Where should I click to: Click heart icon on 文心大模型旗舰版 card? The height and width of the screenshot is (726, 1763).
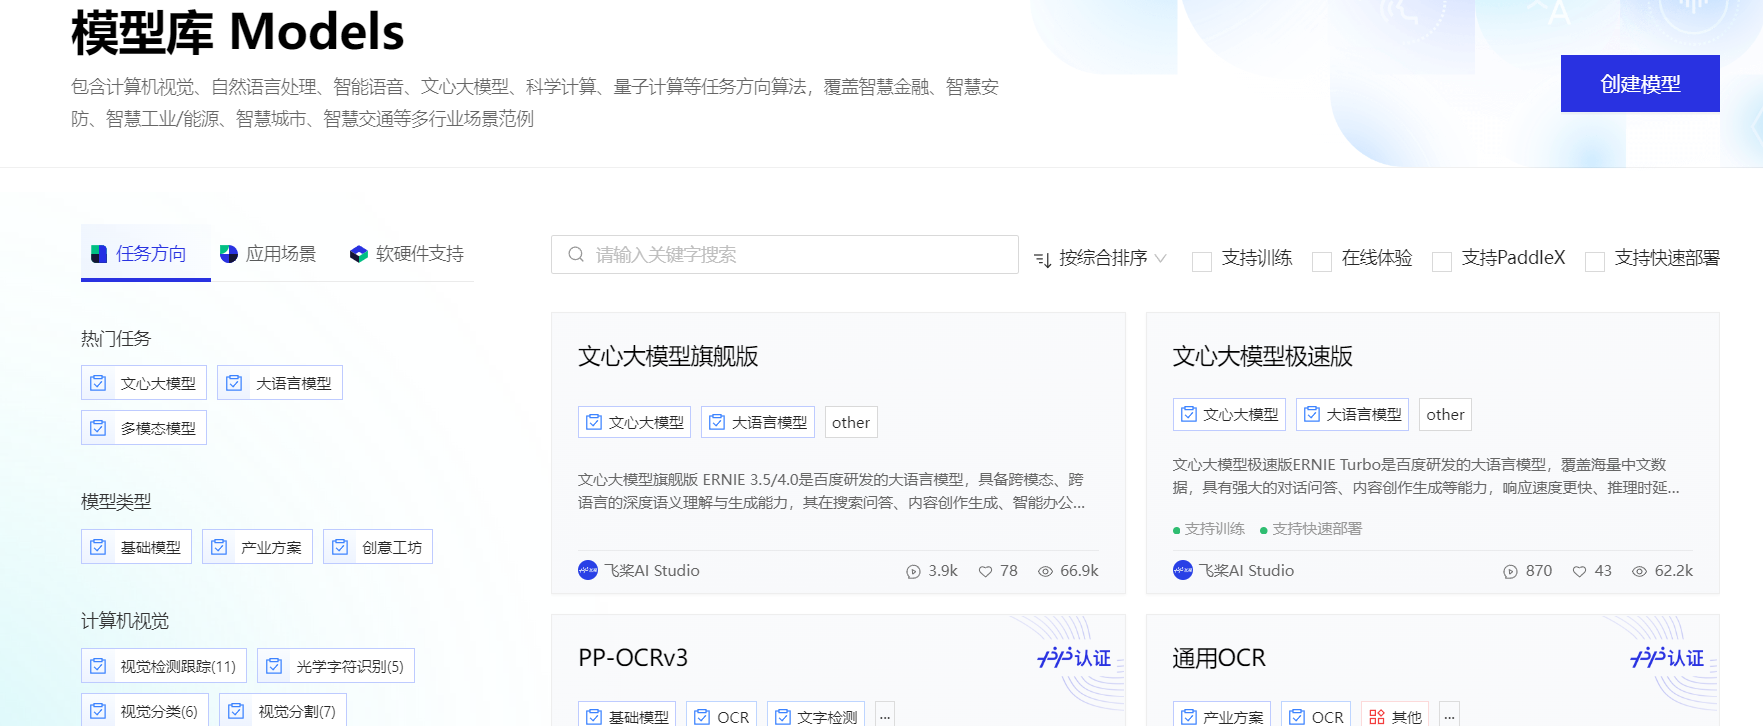tap(985, 572)
